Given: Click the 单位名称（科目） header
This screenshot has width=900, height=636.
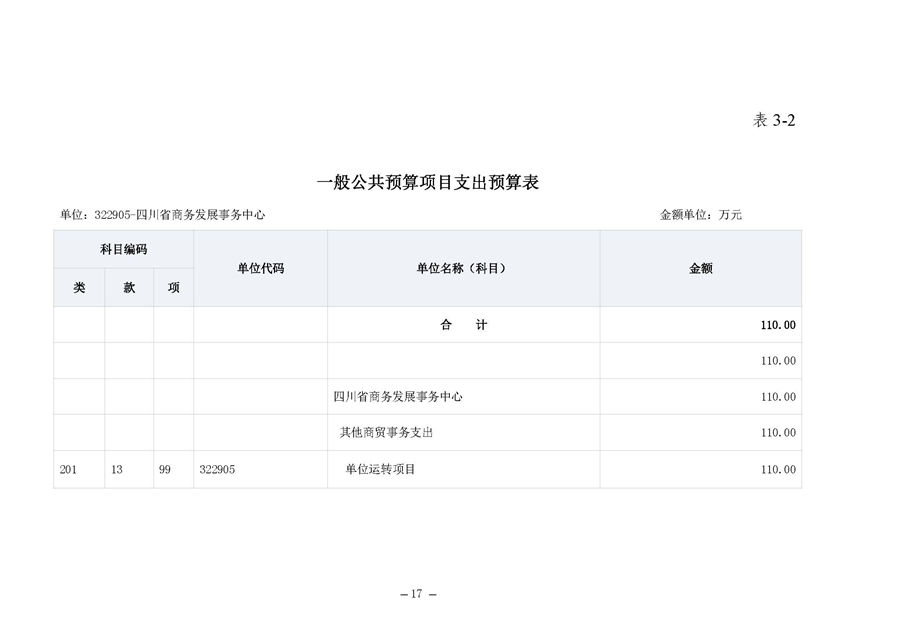Looking at the screenshot, I should [461, 268].
